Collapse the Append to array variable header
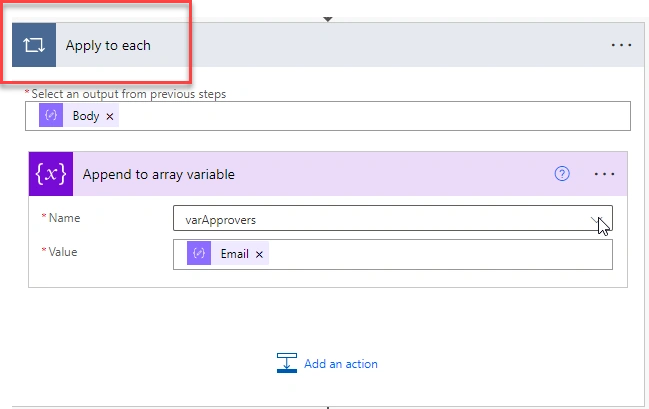Viewport: 649px width, 409px height. [328, 174]
